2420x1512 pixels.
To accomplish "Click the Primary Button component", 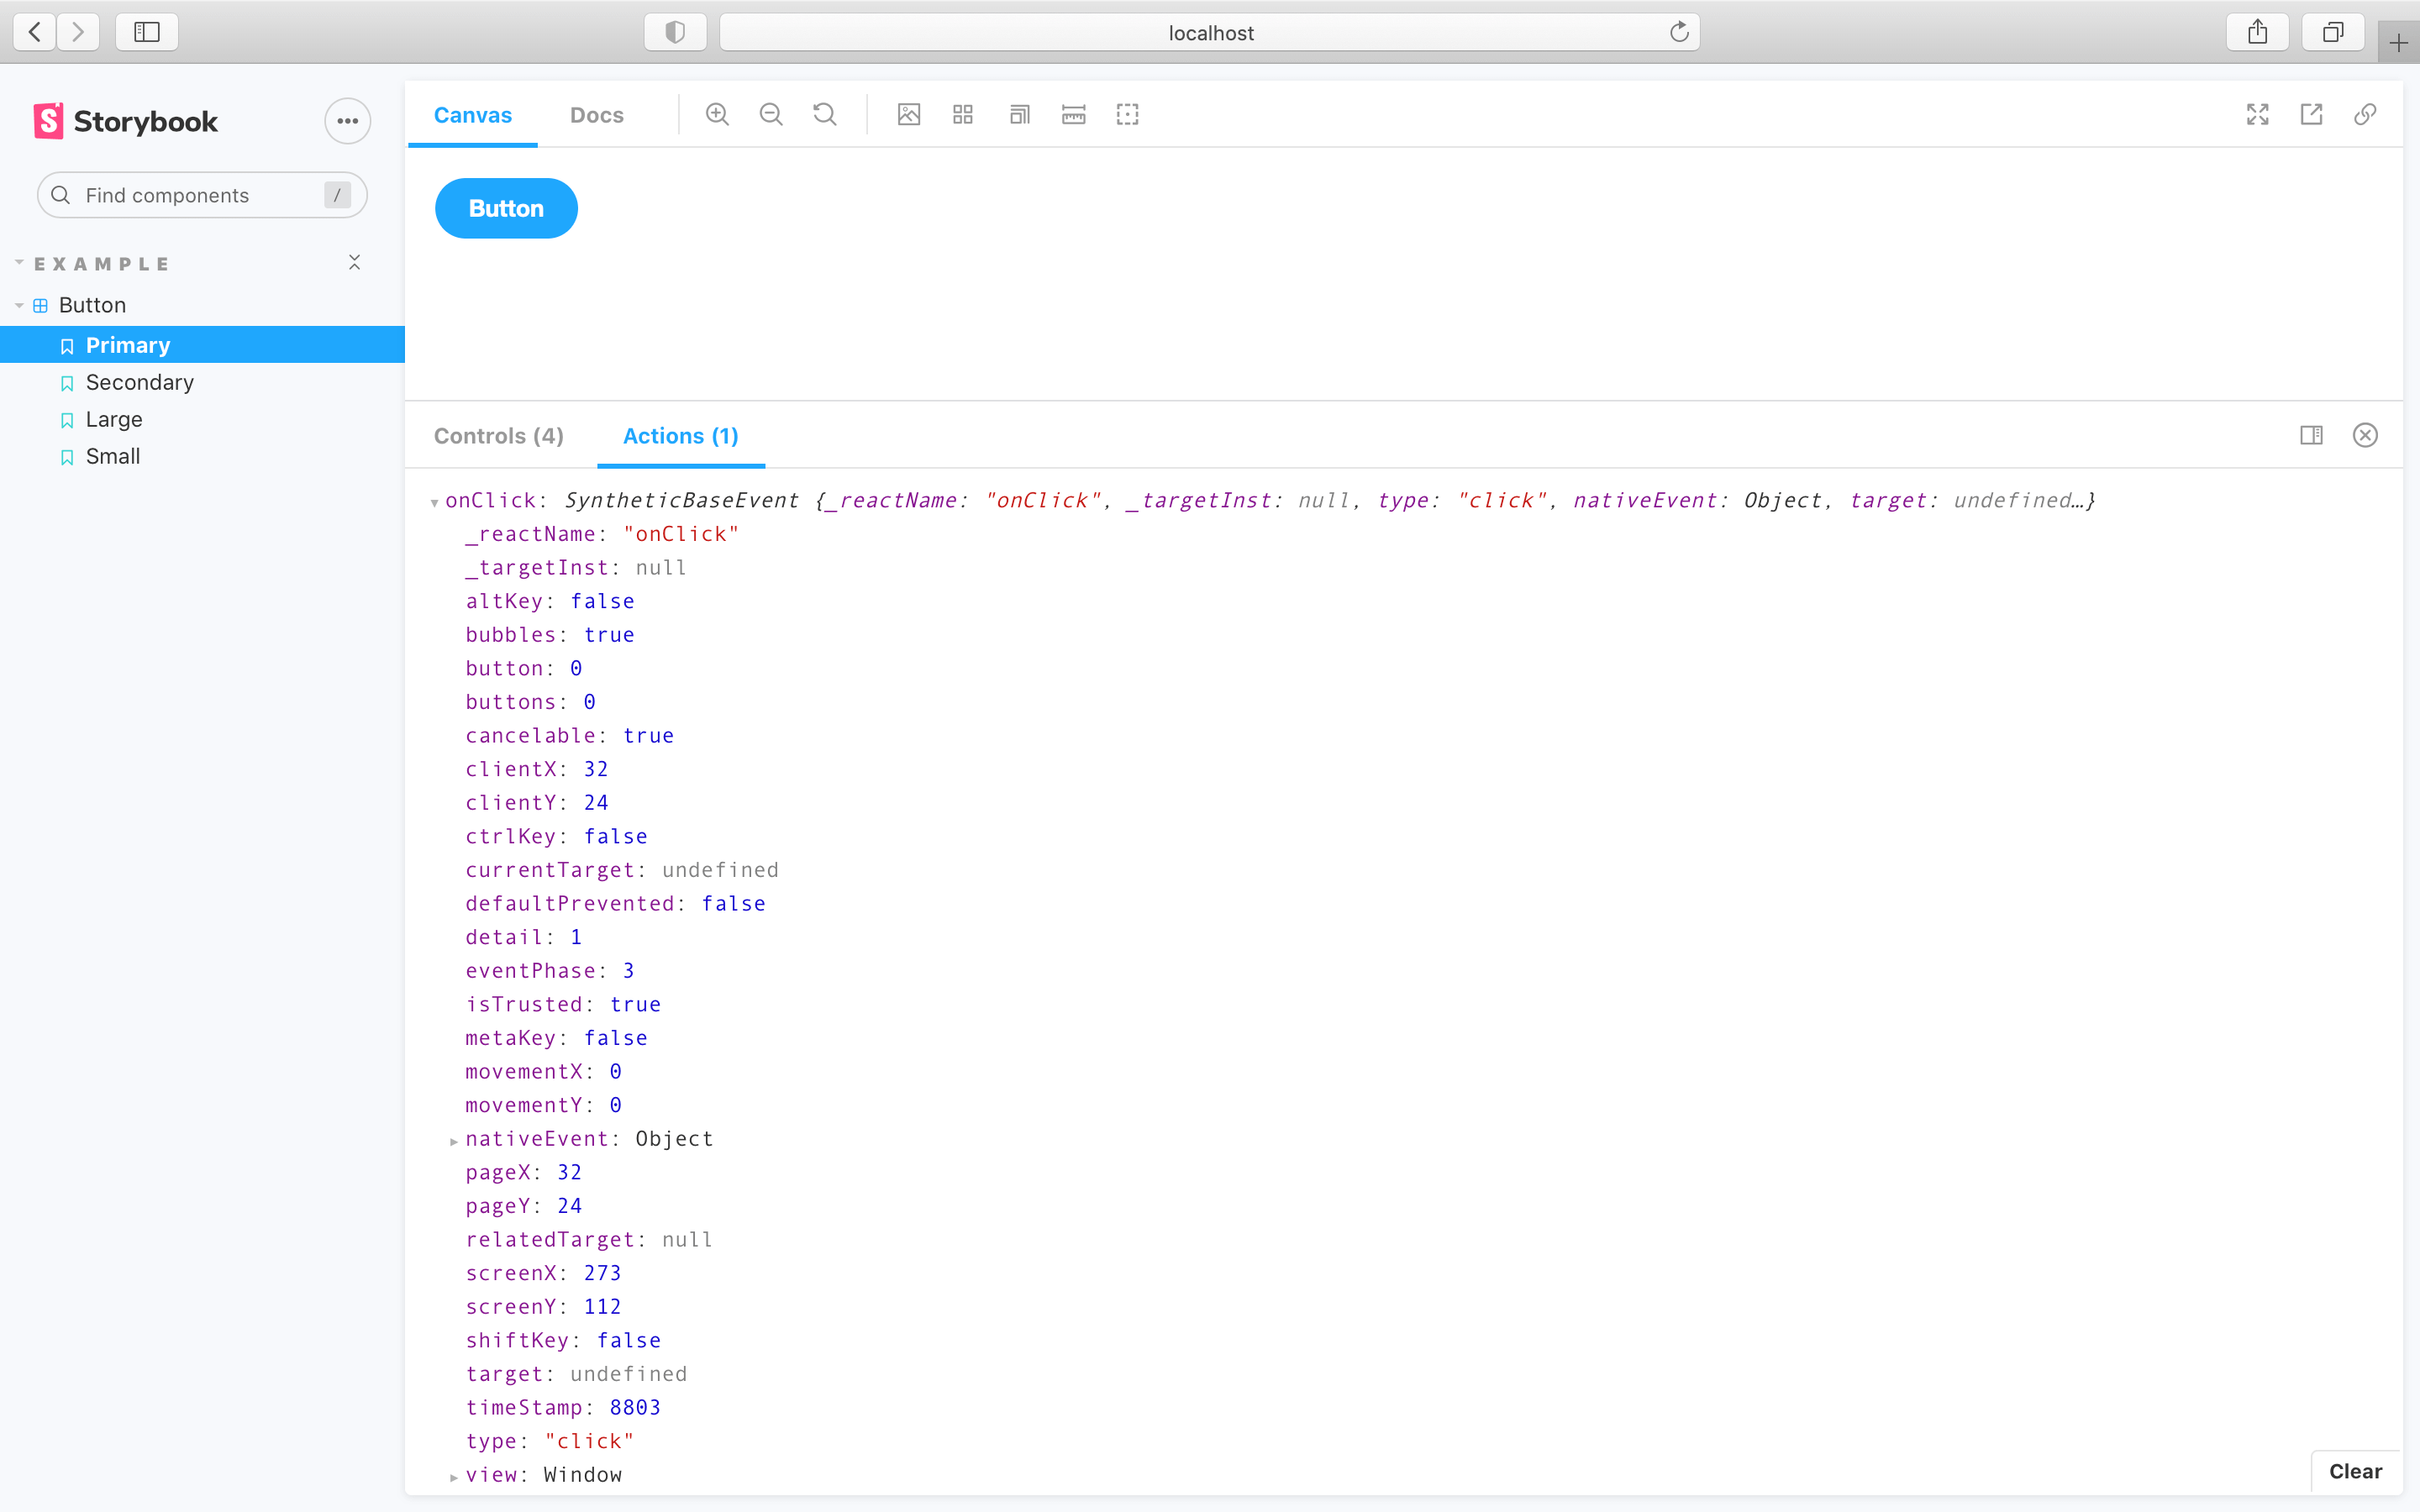I will (x=505, y=209).
